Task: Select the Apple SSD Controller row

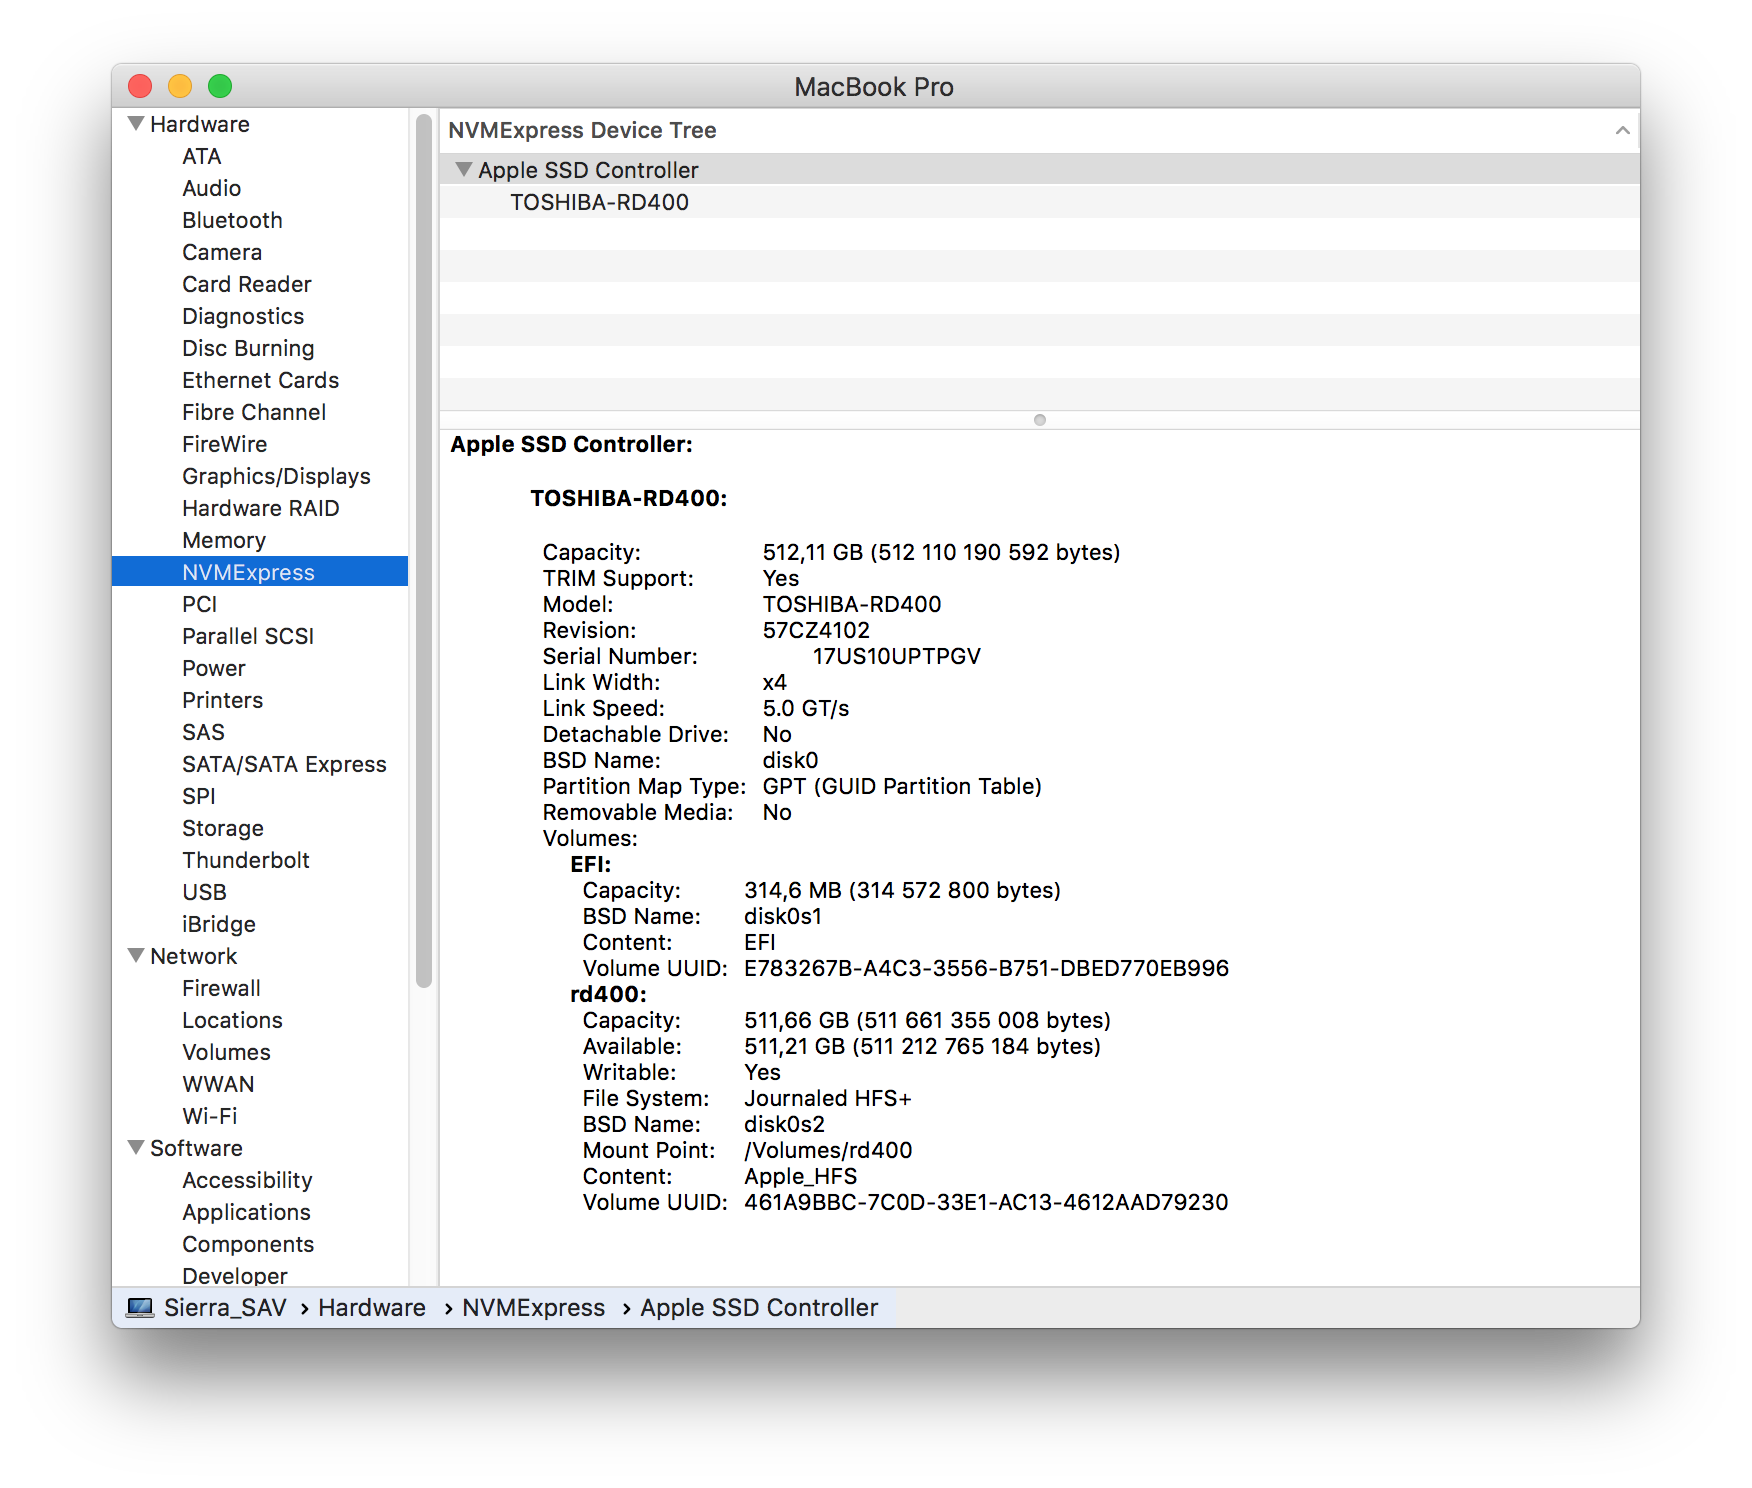Action: (1040, 170)
